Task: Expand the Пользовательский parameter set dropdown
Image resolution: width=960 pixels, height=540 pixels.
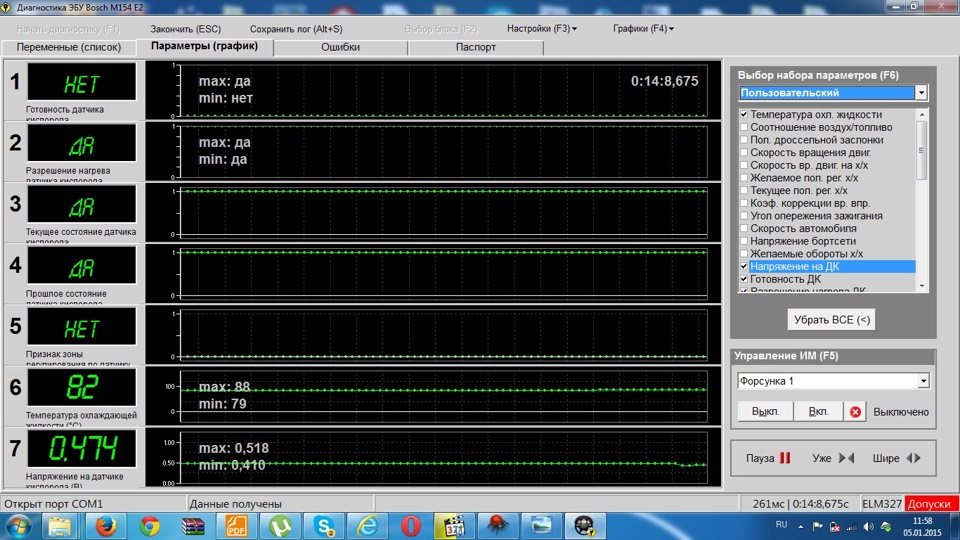Action: coord(921,93)
